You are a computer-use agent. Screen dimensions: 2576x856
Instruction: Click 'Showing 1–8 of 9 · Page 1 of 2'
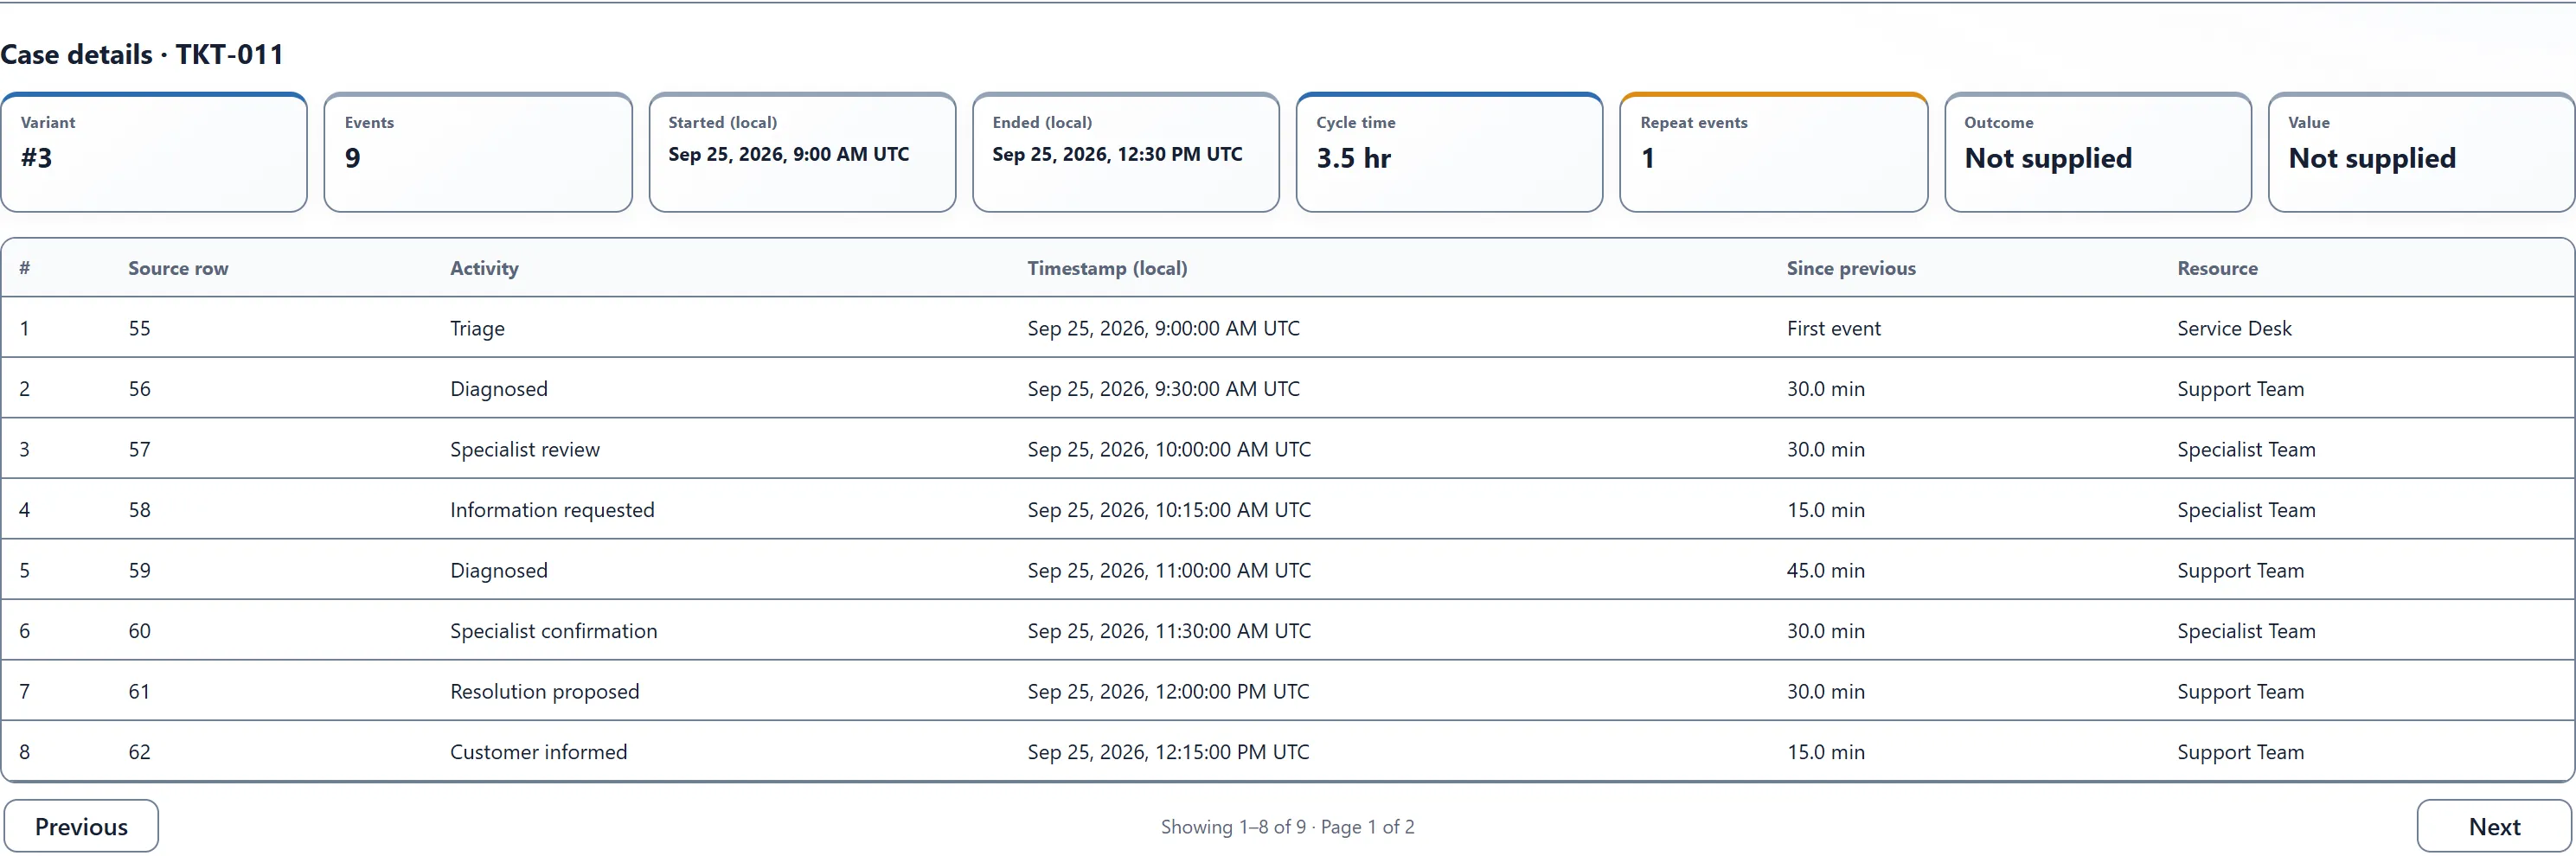1287,827
